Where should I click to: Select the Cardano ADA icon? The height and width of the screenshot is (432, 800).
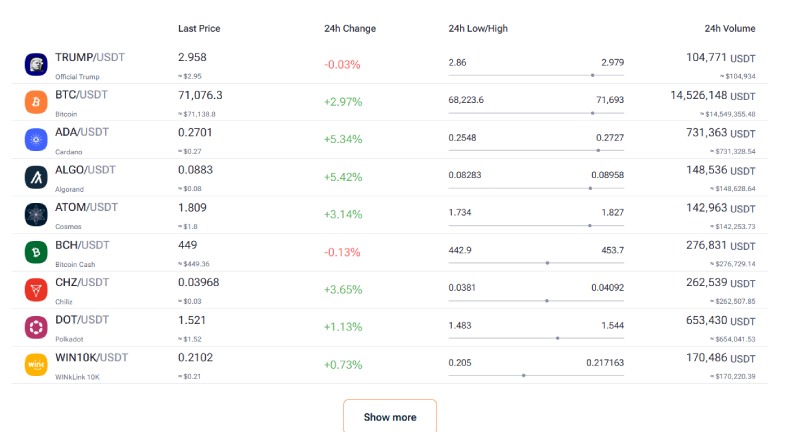pos(36,140)
